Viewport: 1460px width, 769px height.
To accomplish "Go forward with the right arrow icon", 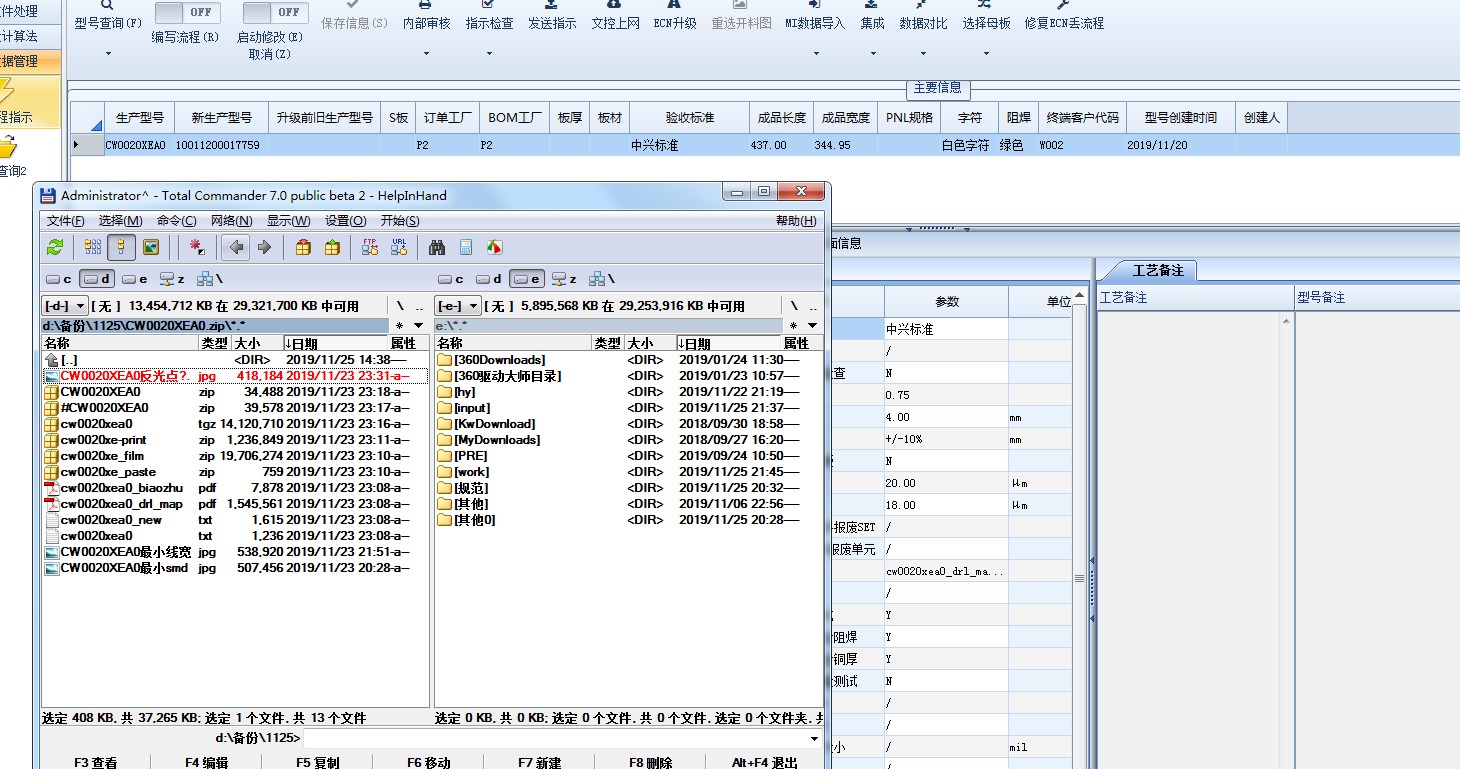I will pyautogui.click(x=265, y=247).
